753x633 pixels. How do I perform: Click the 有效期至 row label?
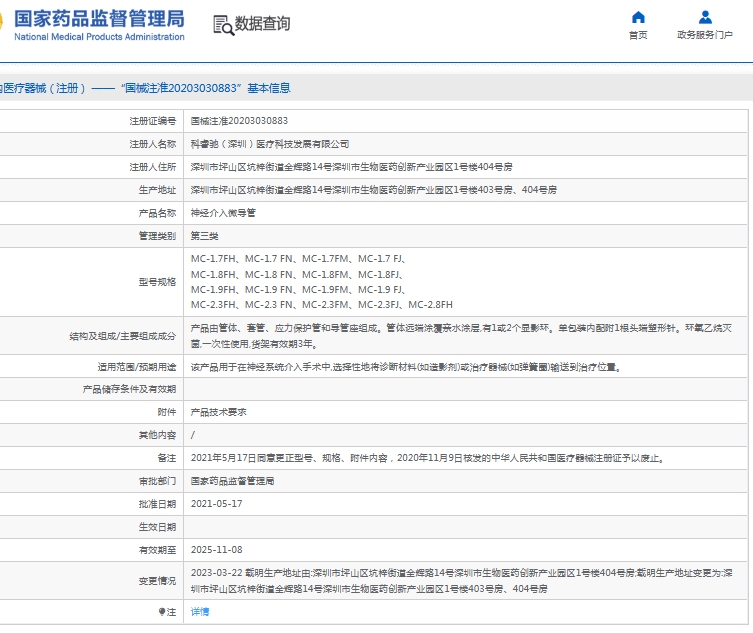pyautogui.click(x=158, y=550)
